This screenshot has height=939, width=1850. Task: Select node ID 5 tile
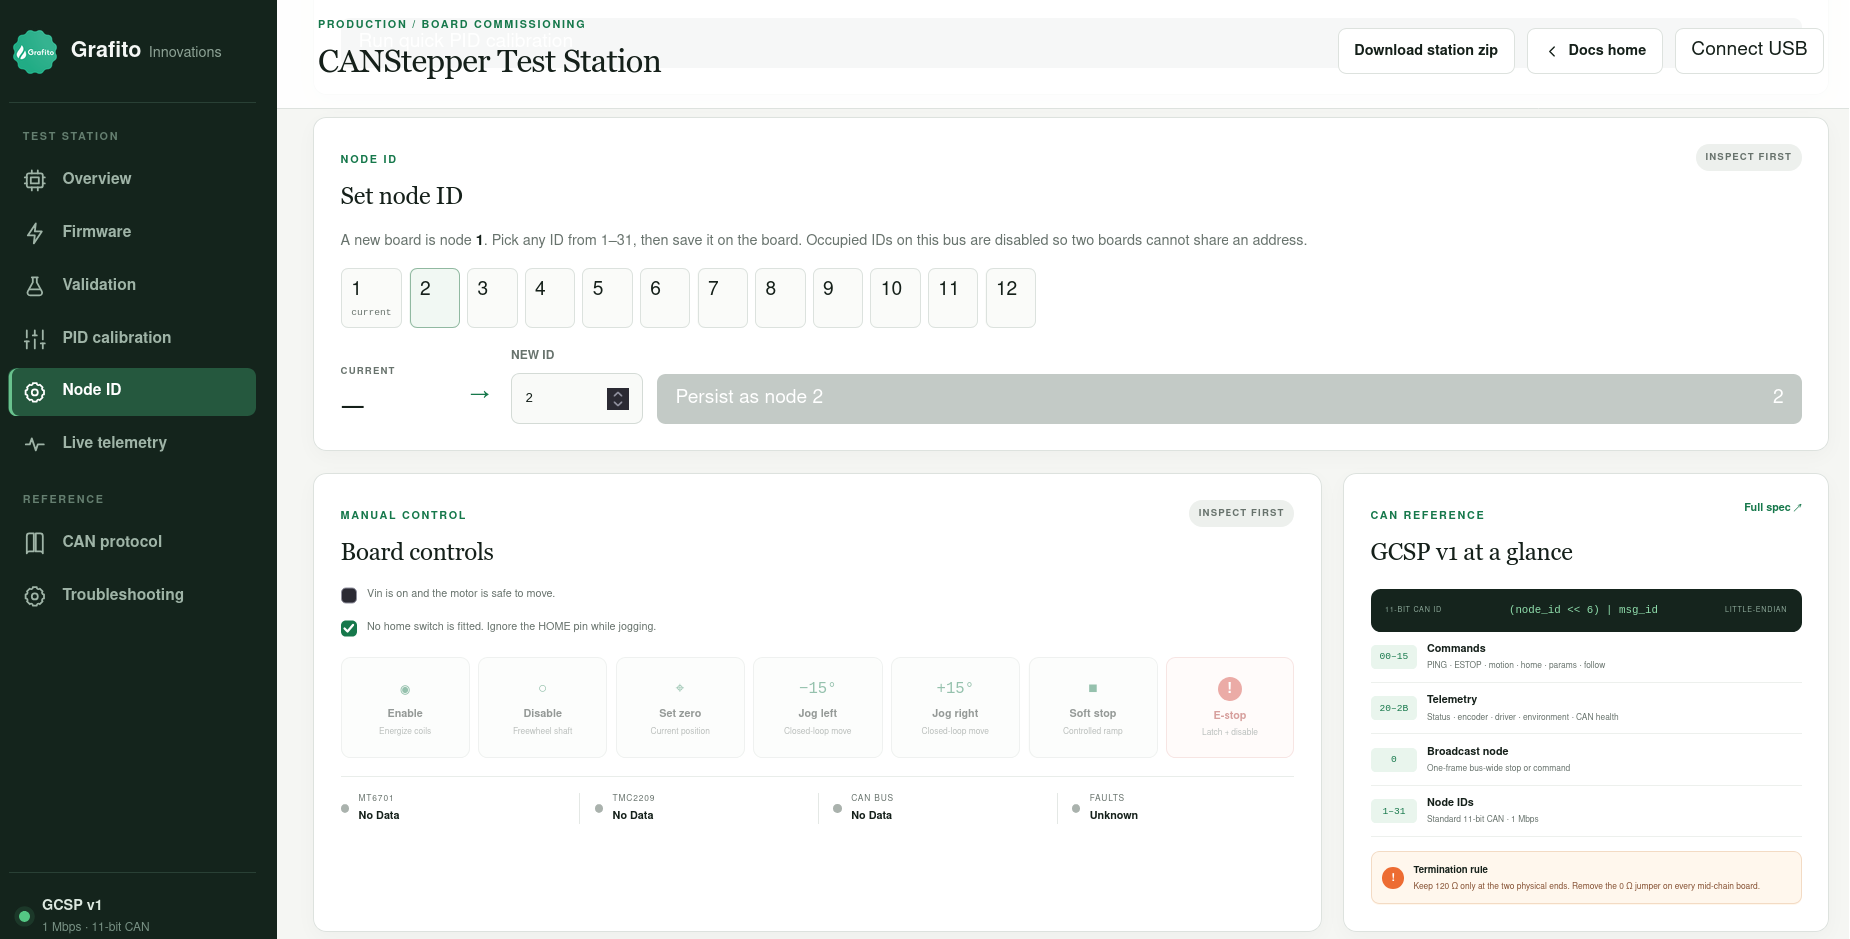tap(607, 298)
